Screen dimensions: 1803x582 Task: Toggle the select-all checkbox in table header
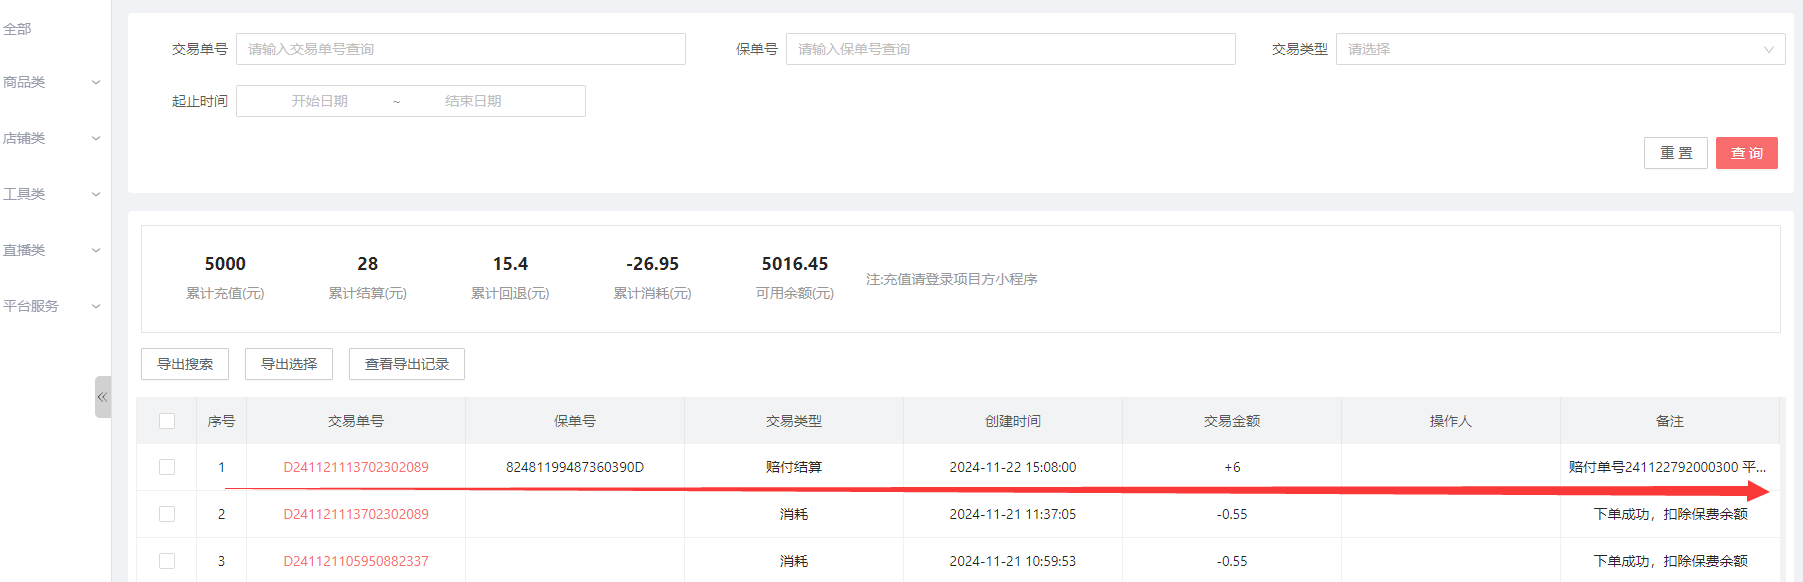click(167, 421)
